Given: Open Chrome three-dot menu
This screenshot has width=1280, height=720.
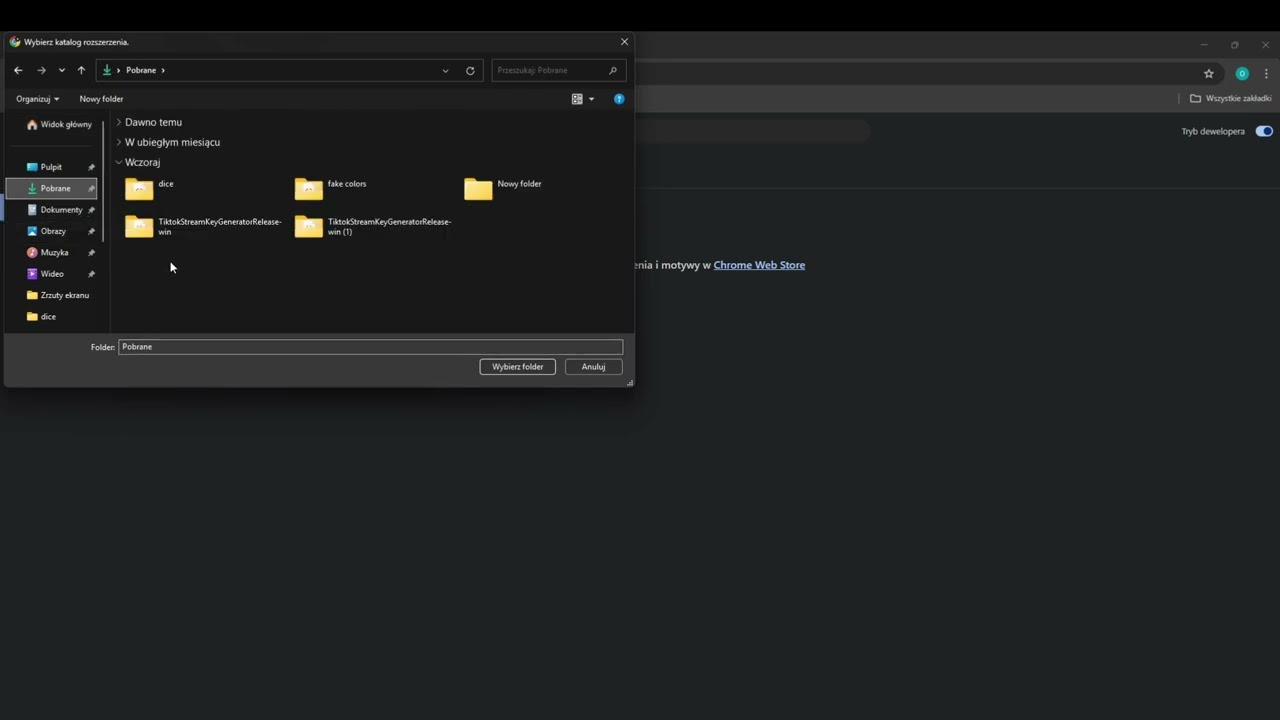Looking at the screenshot, I should [1267, 73].
